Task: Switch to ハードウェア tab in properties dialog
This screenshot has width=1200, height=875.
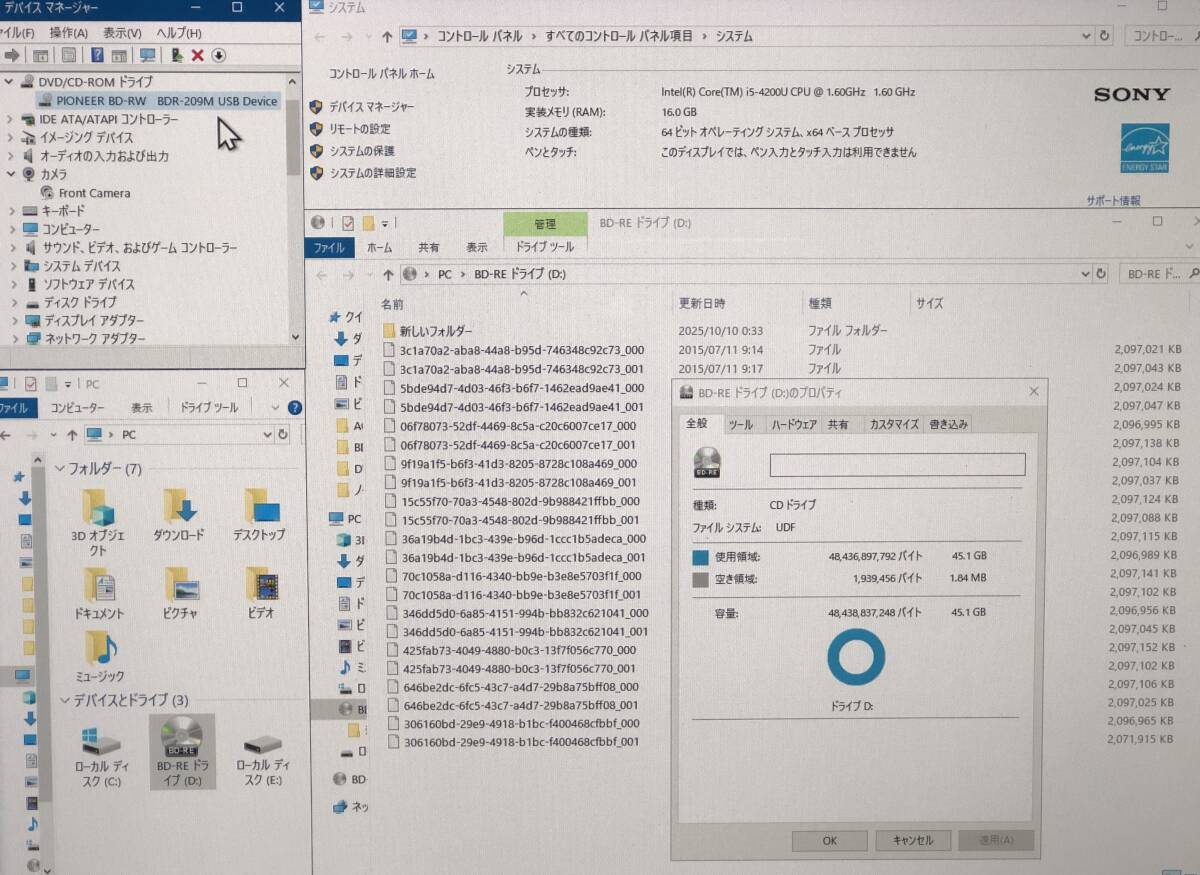Action: [x=794, y=425]
